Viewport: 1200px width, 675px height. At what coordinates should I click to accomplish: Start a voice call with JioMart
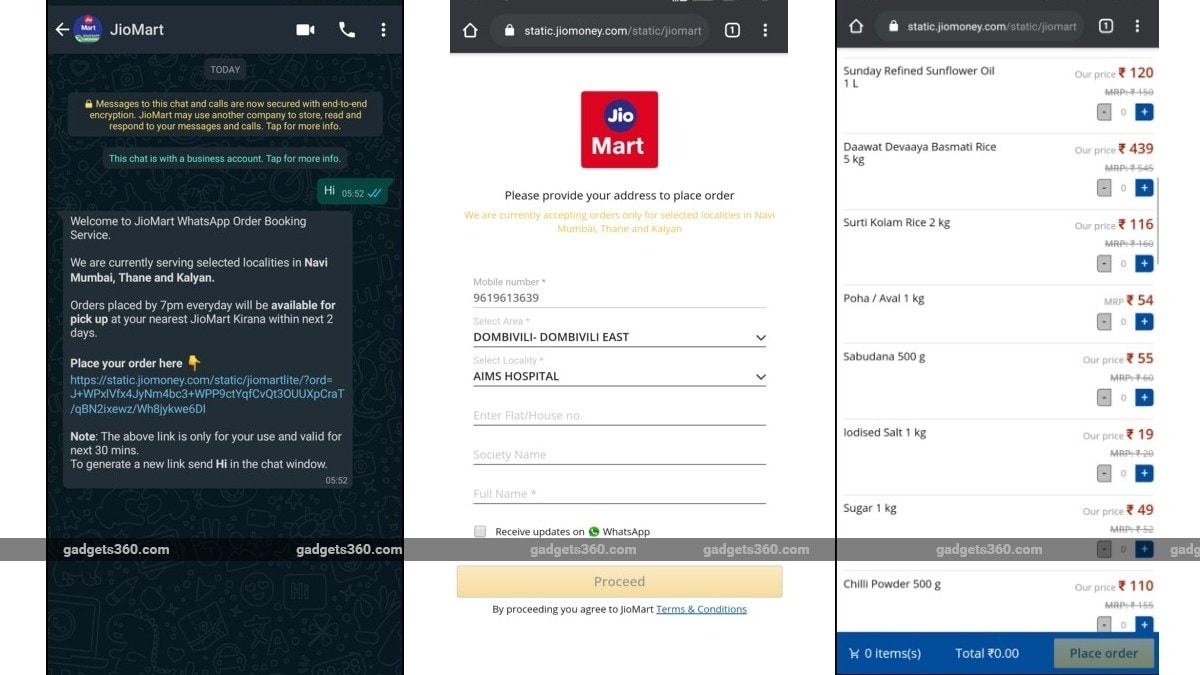click(x=347, y=30)
